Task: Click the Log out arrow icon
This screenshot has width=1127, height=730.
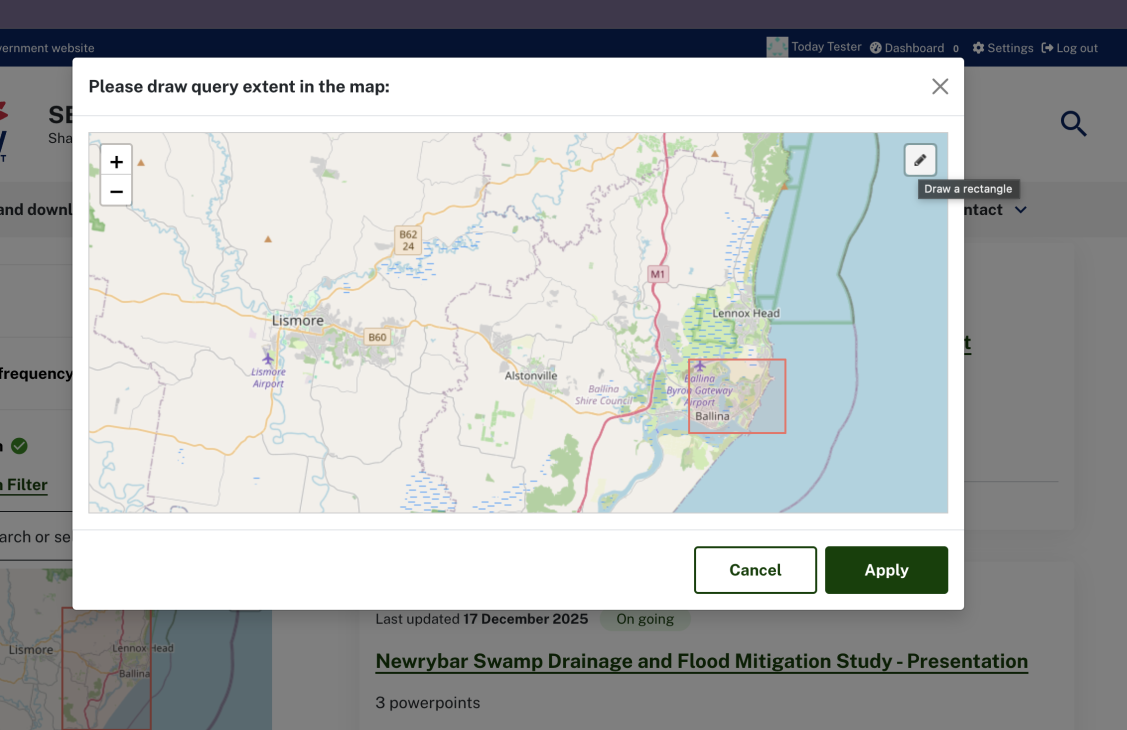Action: [1047, 48]
